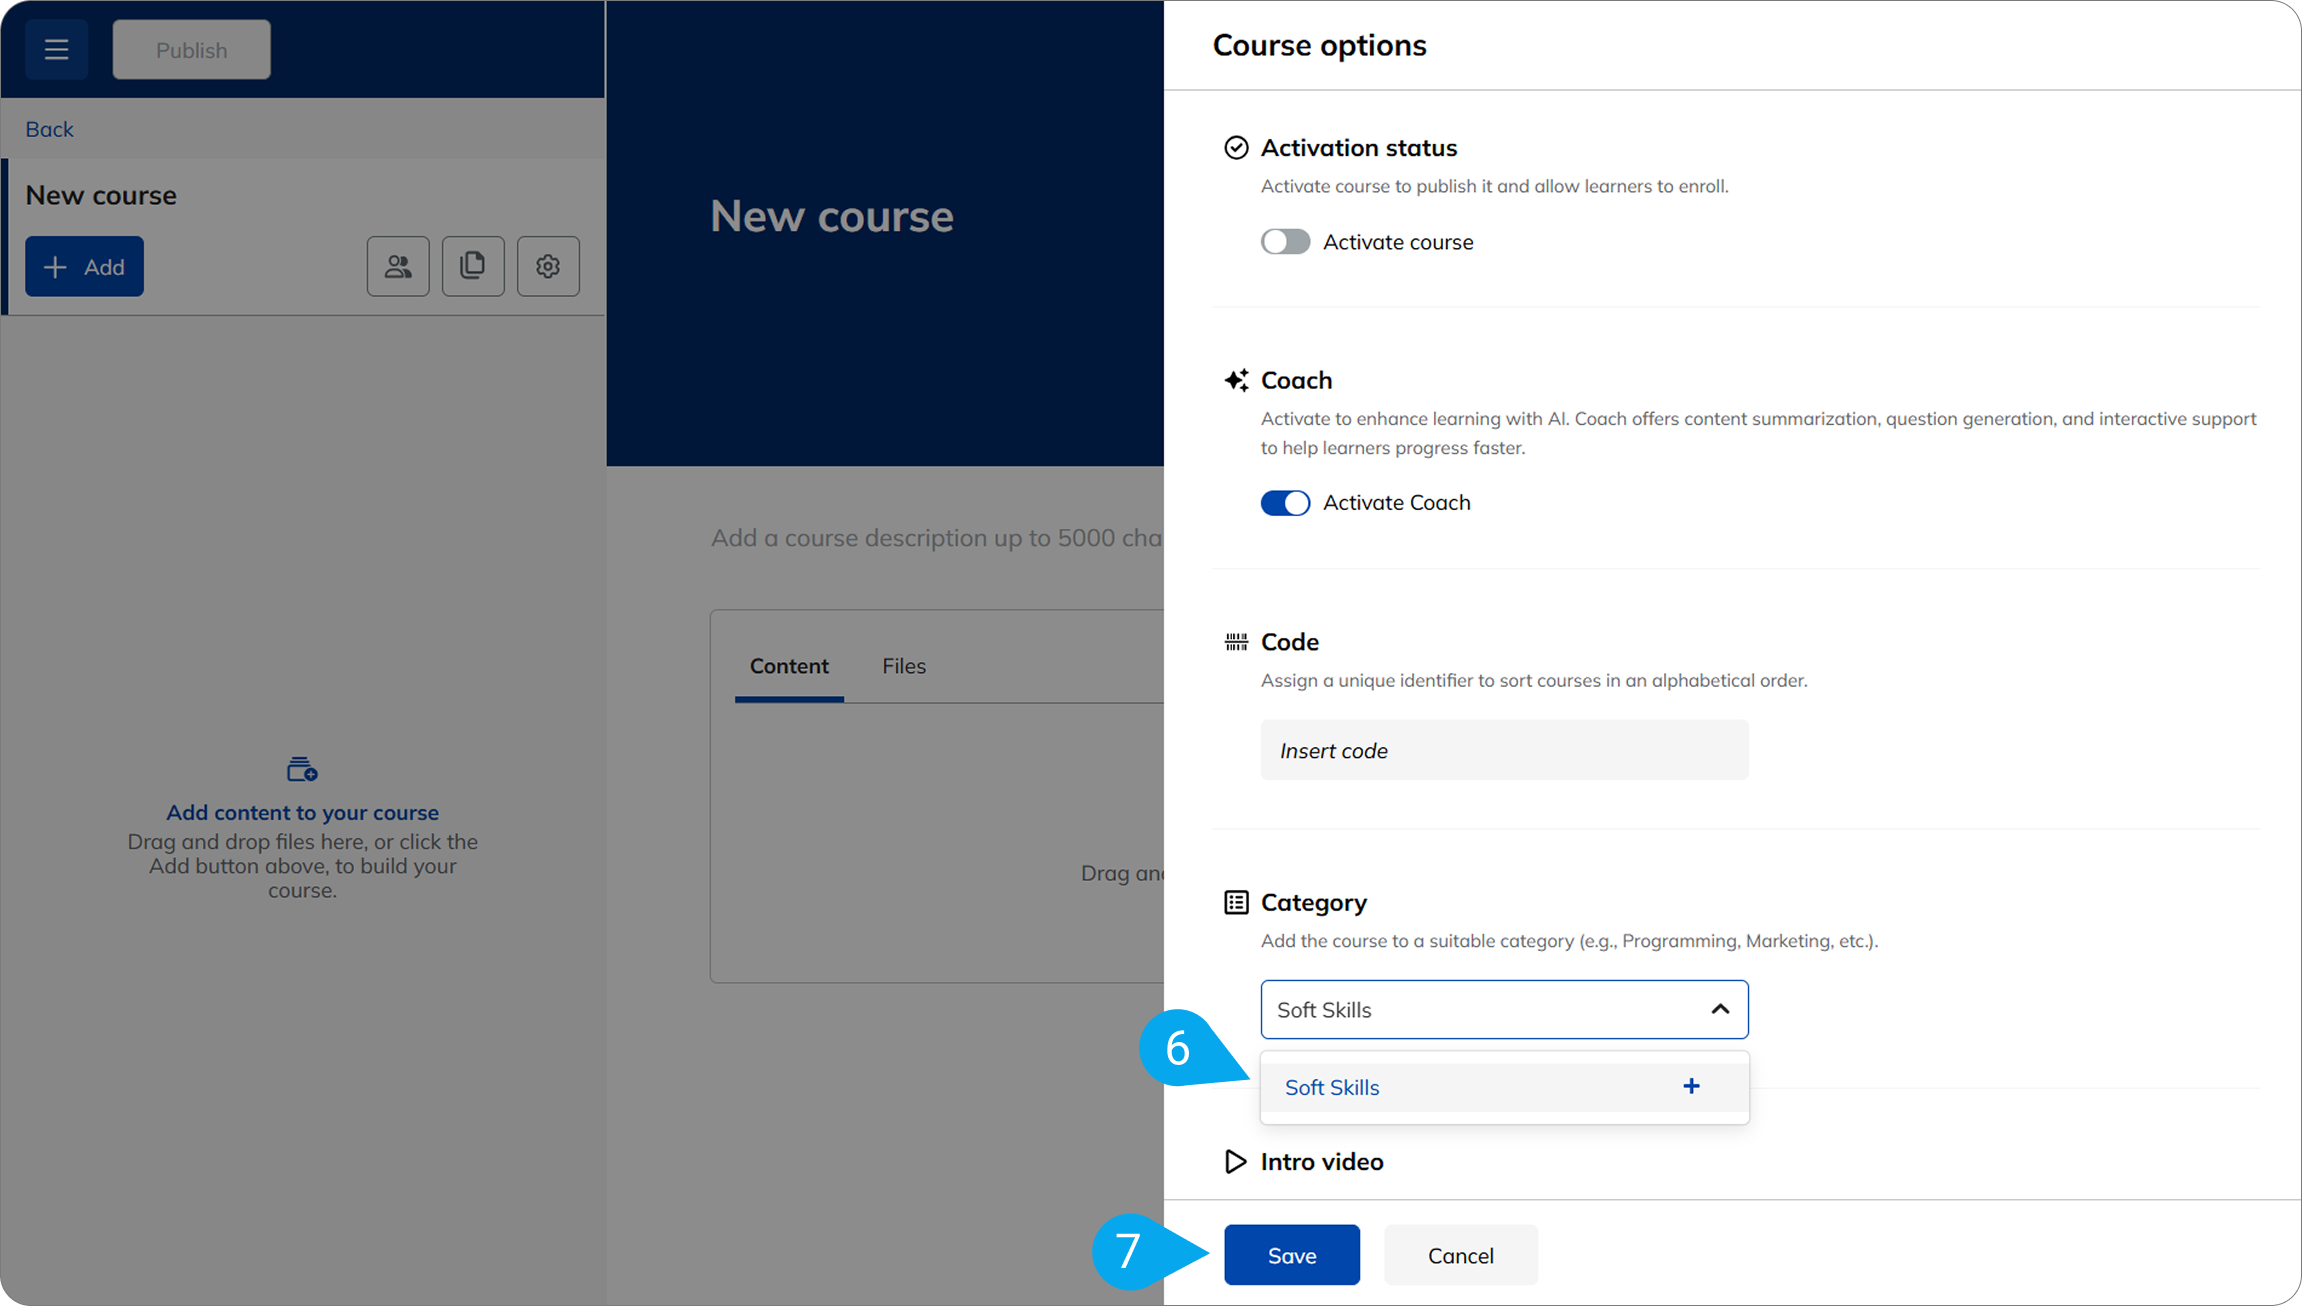The image size is (2302, 1306).
Task: Select Soft Skills dropdown option
Action: coord(1332,1087)
